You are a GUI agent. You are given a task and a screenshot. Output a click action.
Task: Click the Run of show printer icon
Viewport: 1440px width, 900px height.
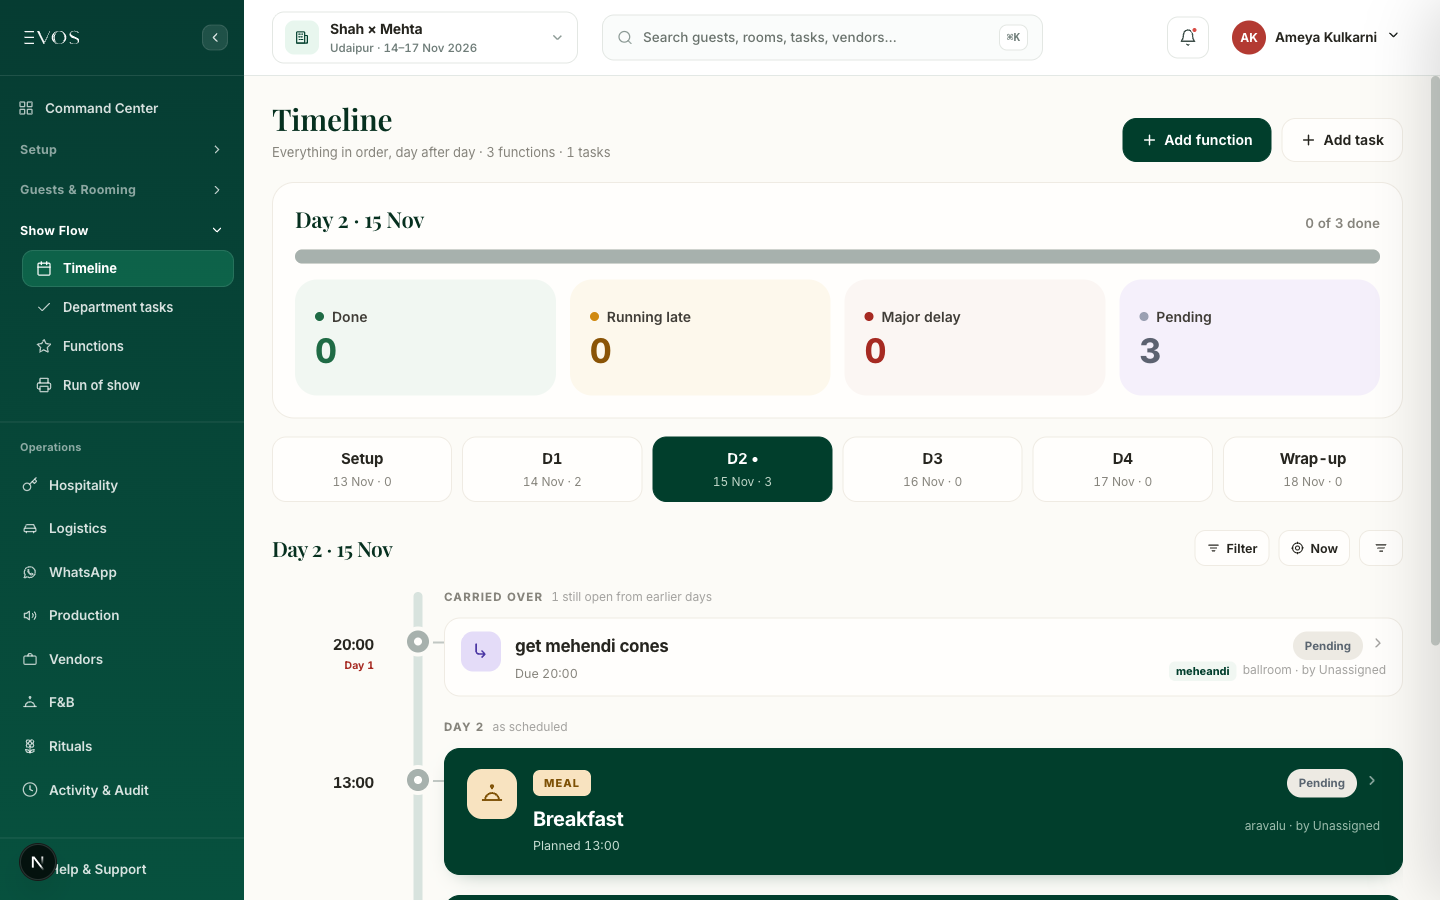point(44,385)
